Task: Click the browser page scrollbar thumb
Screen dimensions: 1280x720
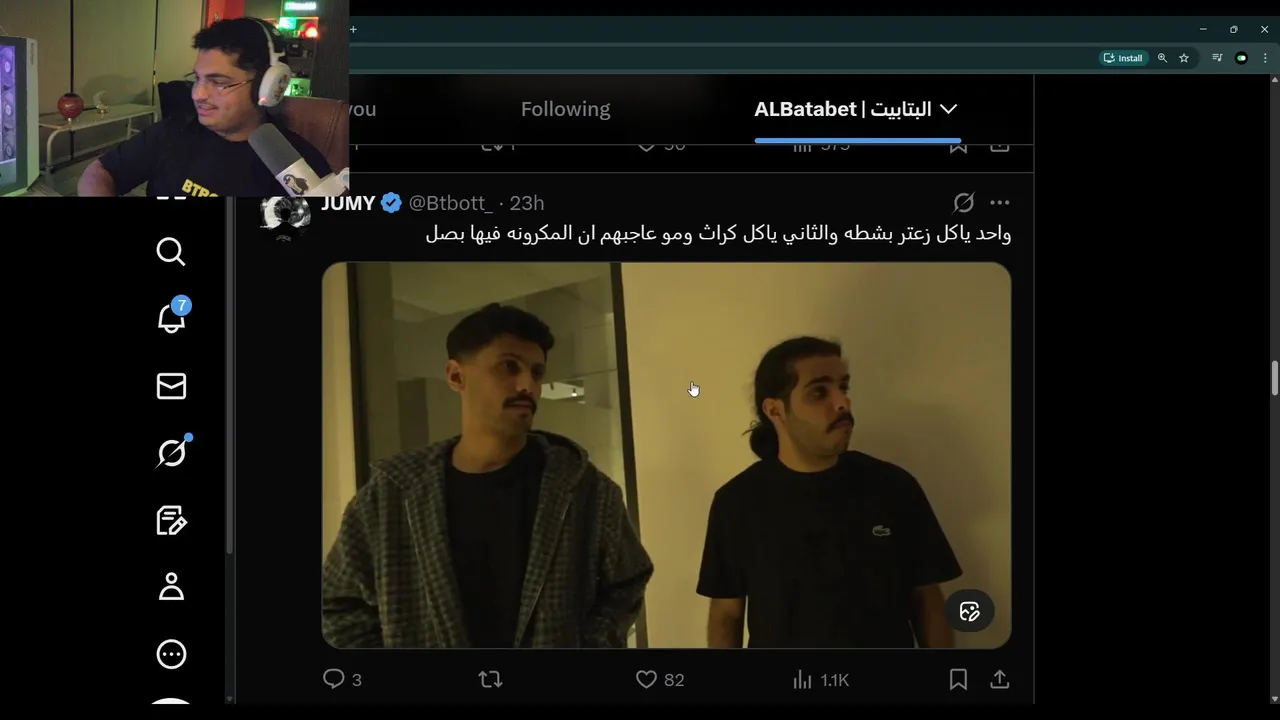Action: tap(1274, 378)
